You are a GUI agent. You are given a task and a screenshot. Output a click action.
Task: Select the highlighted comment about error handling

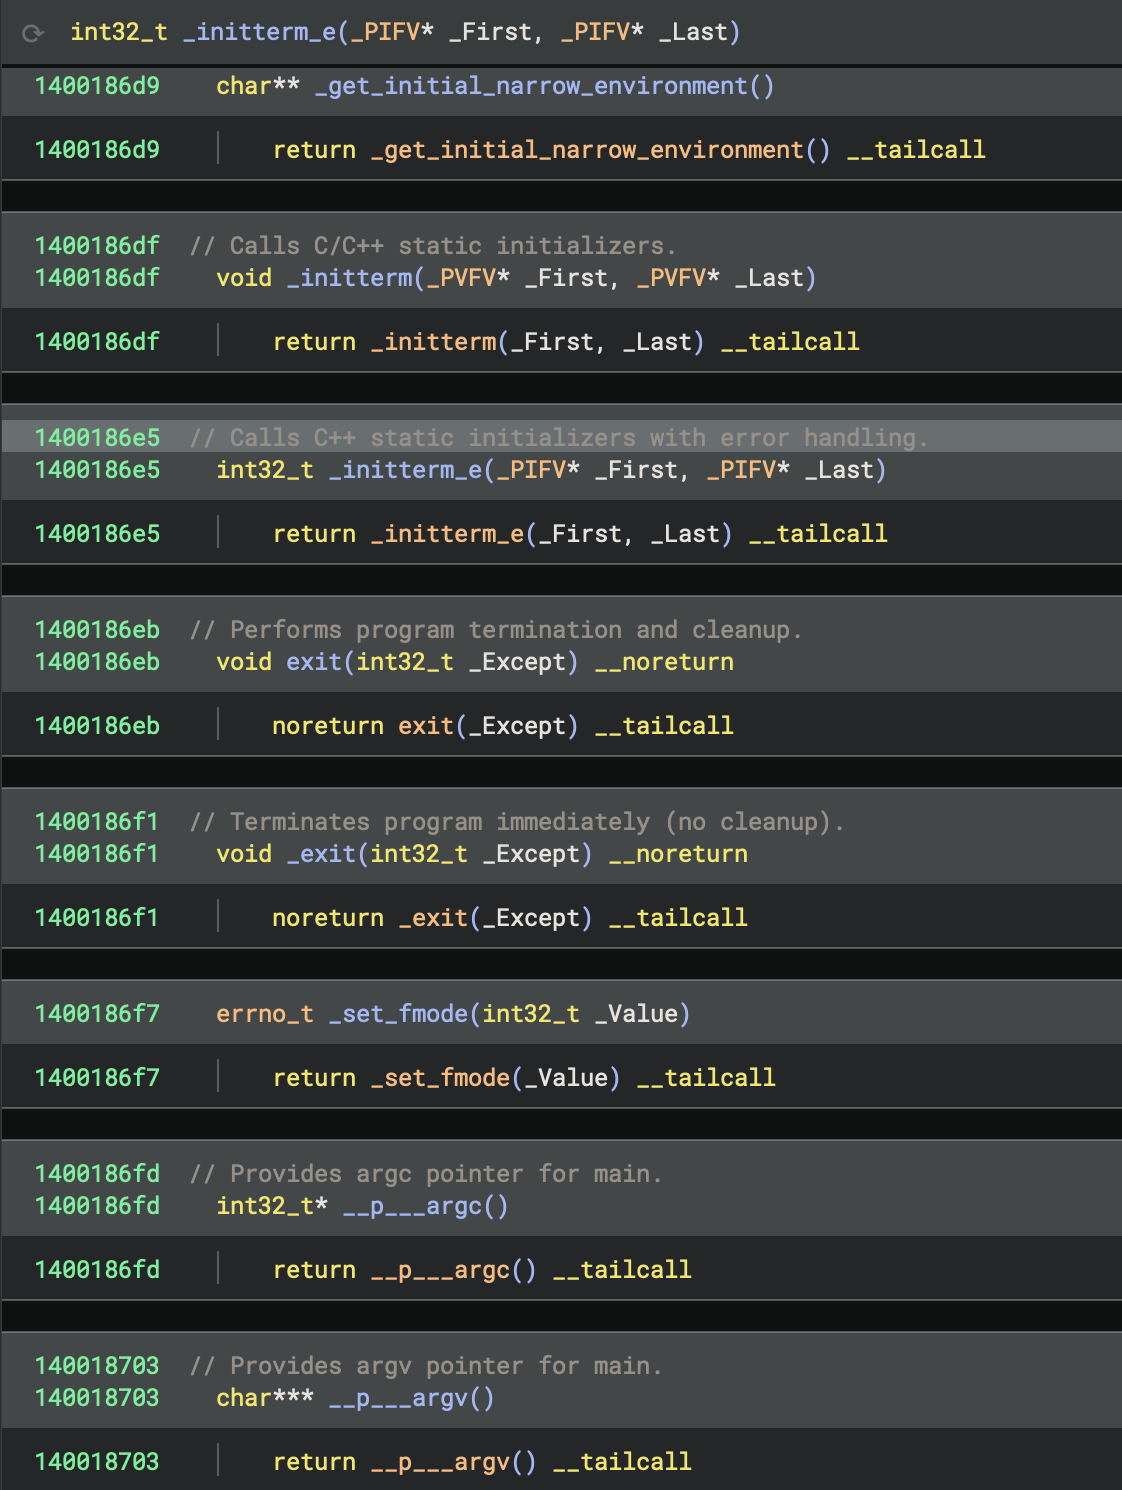(x=559, y=438)
